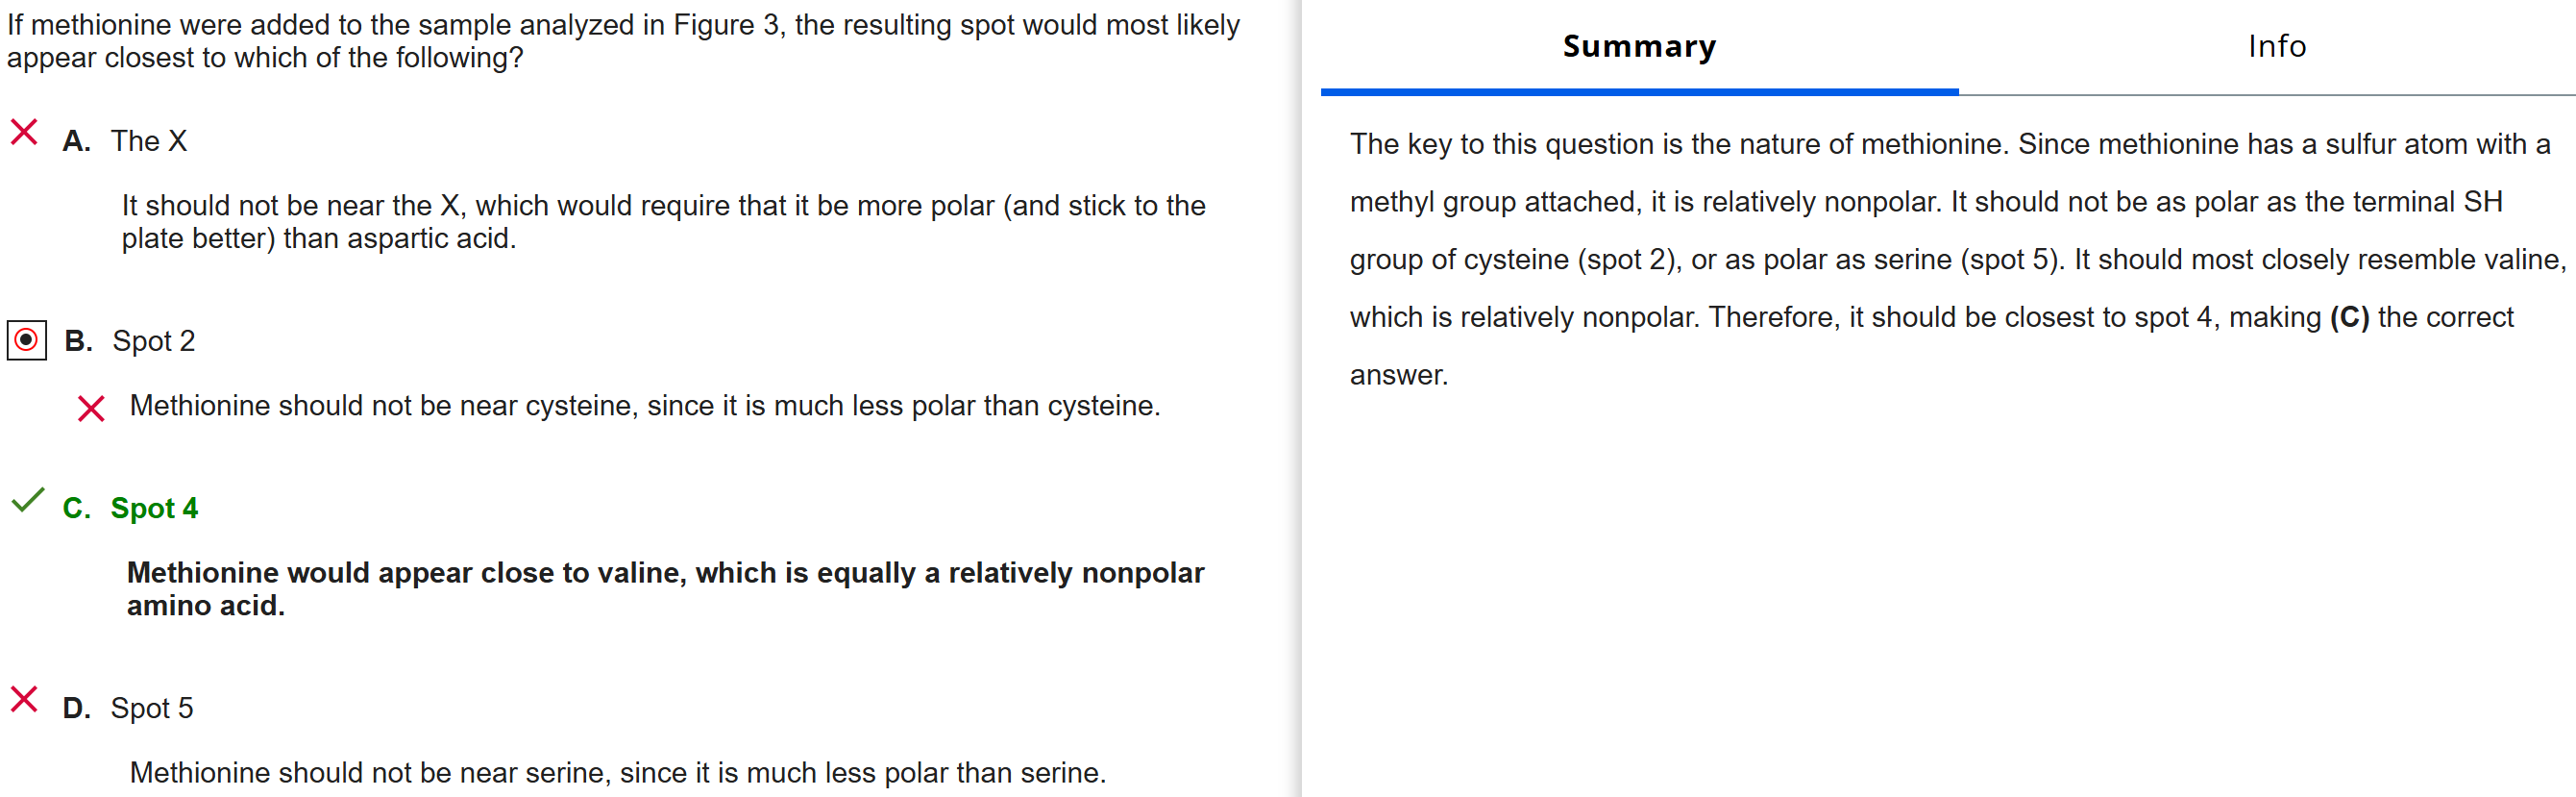Click the green letter C. label
The height and width of the screenshot is (797, 2576).
76,508
